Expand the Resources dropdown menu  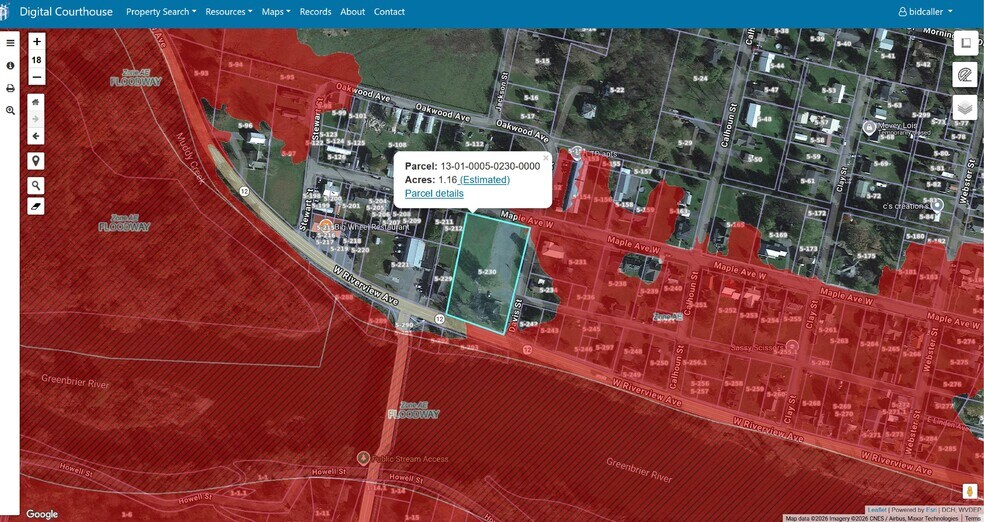[229, 12]
